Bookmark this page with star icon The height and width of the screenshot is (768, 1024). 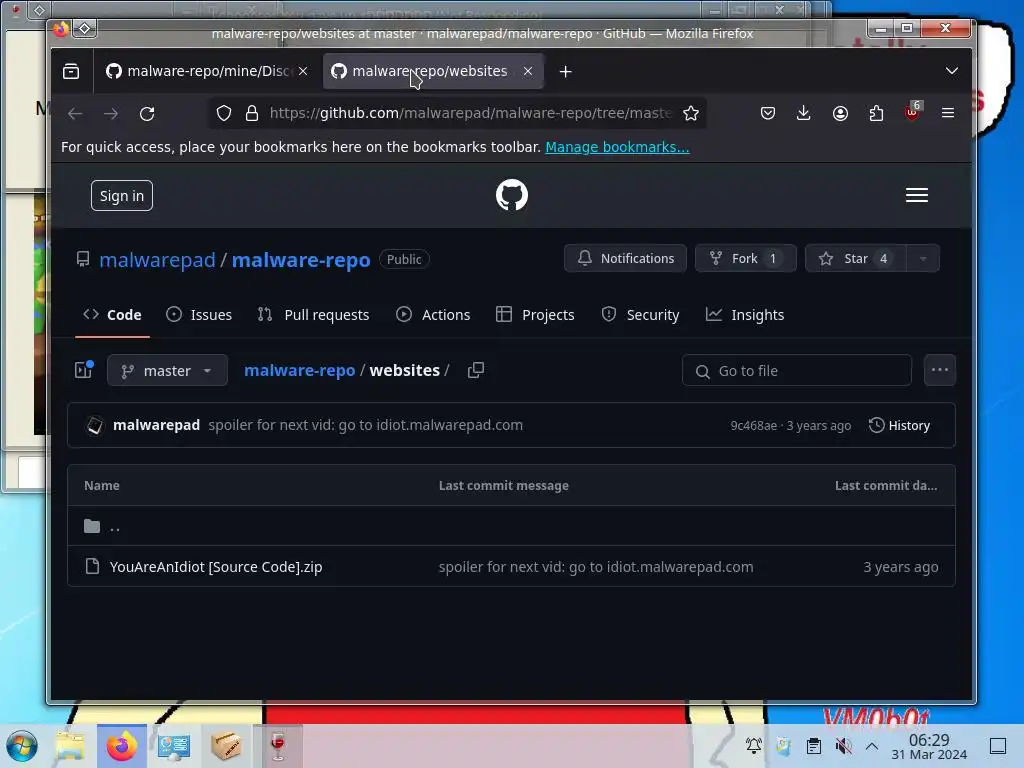[691, 114]
